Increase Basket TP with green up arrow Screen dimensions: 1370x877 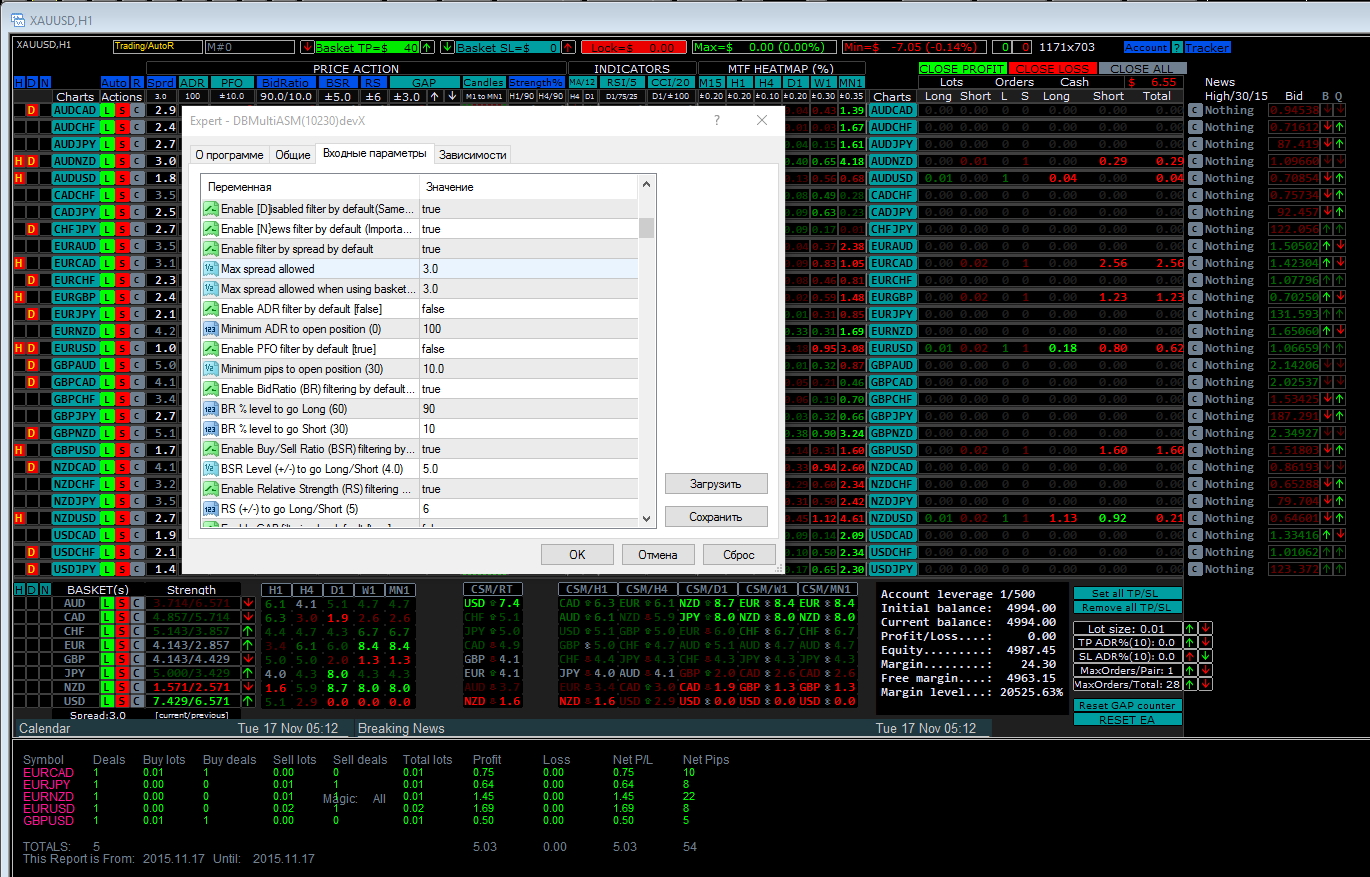point(427,47)
